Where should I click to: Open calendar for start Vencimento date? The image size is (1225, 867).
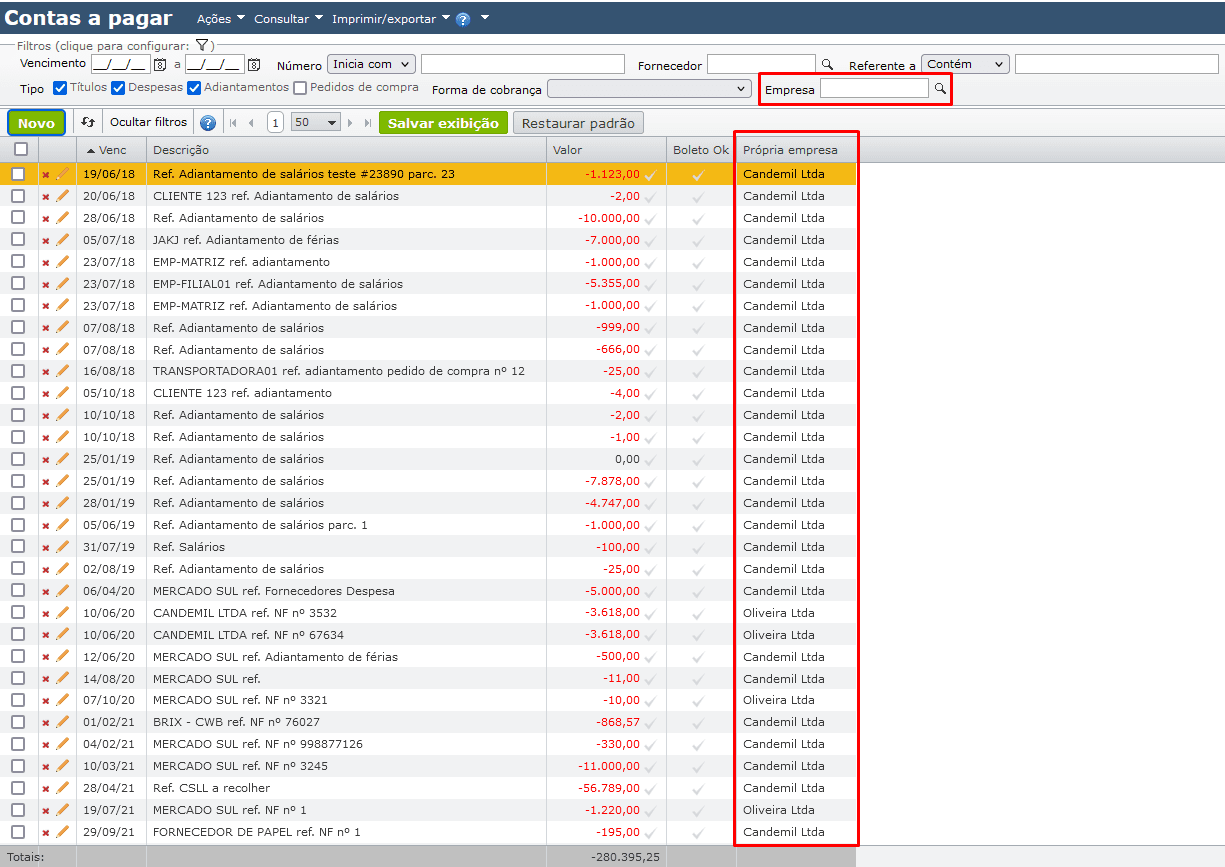coord(160,65)
